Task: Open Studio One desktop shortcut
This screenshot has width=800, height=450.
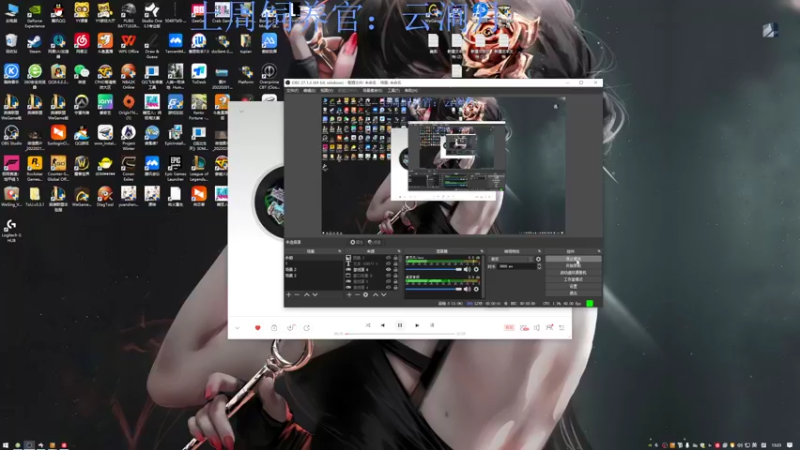Action: tap(152, 14)
